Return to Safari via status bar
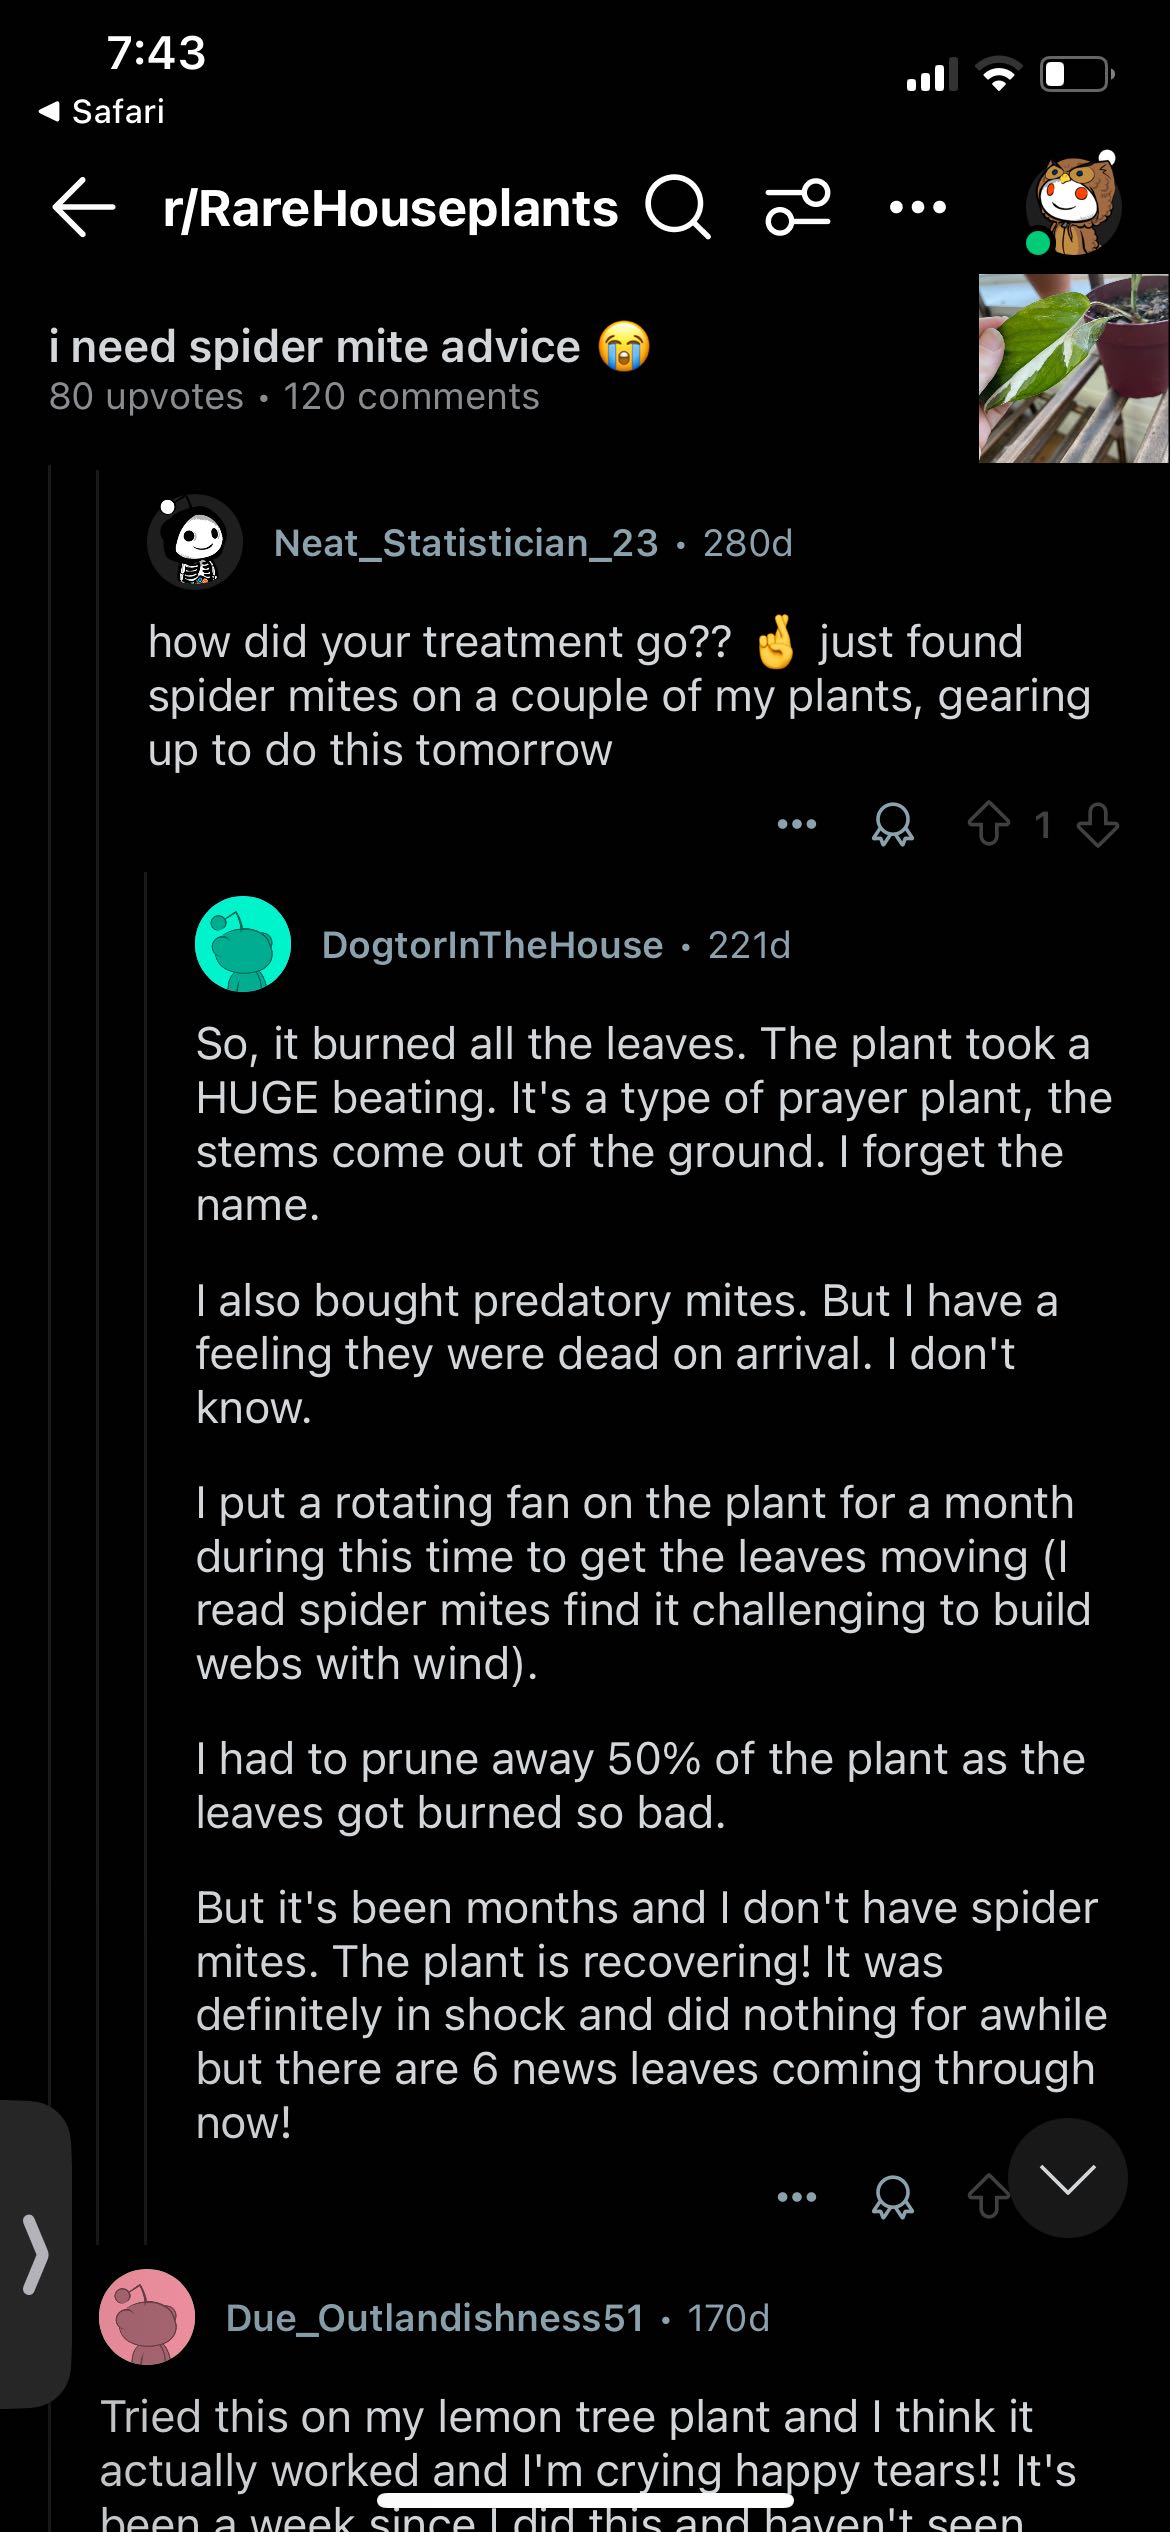 point(102,111)
